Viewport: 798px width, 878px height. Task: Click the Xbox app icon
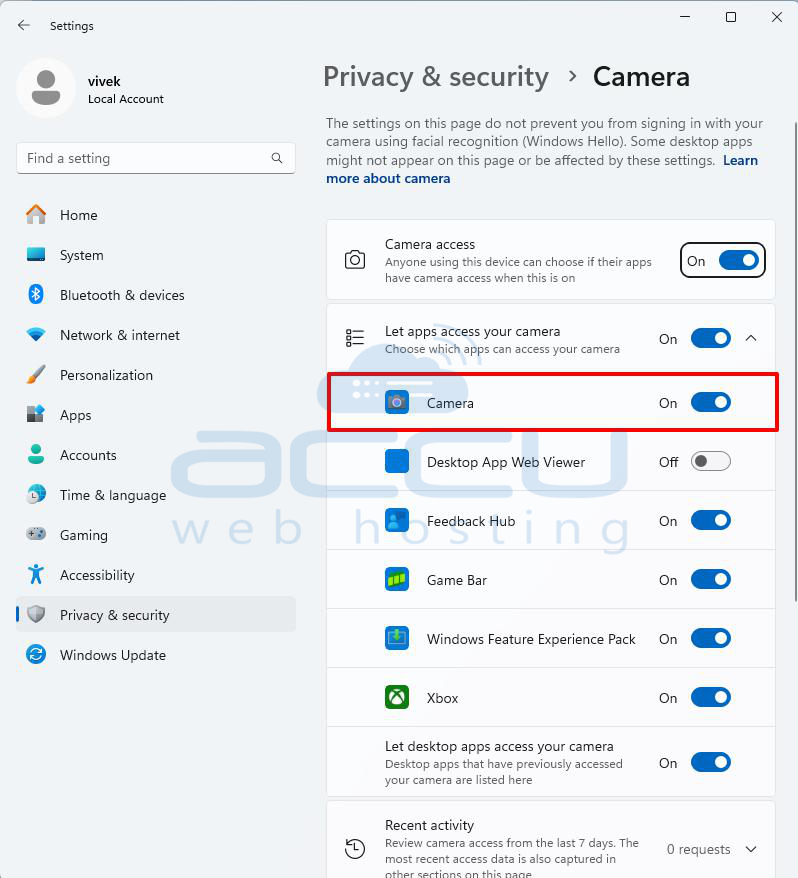pos(396,698)
